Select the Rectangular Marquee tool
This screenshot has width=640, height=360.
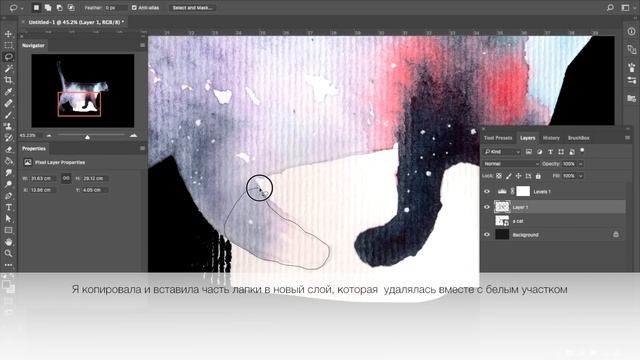tap(8, 45)
